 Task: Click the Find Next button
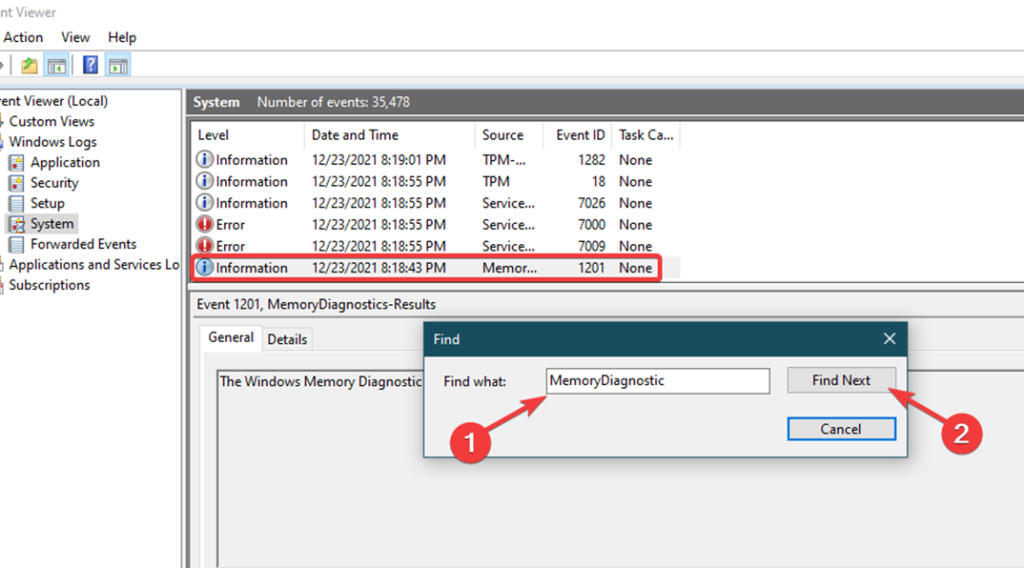click(x=841, y=380)
